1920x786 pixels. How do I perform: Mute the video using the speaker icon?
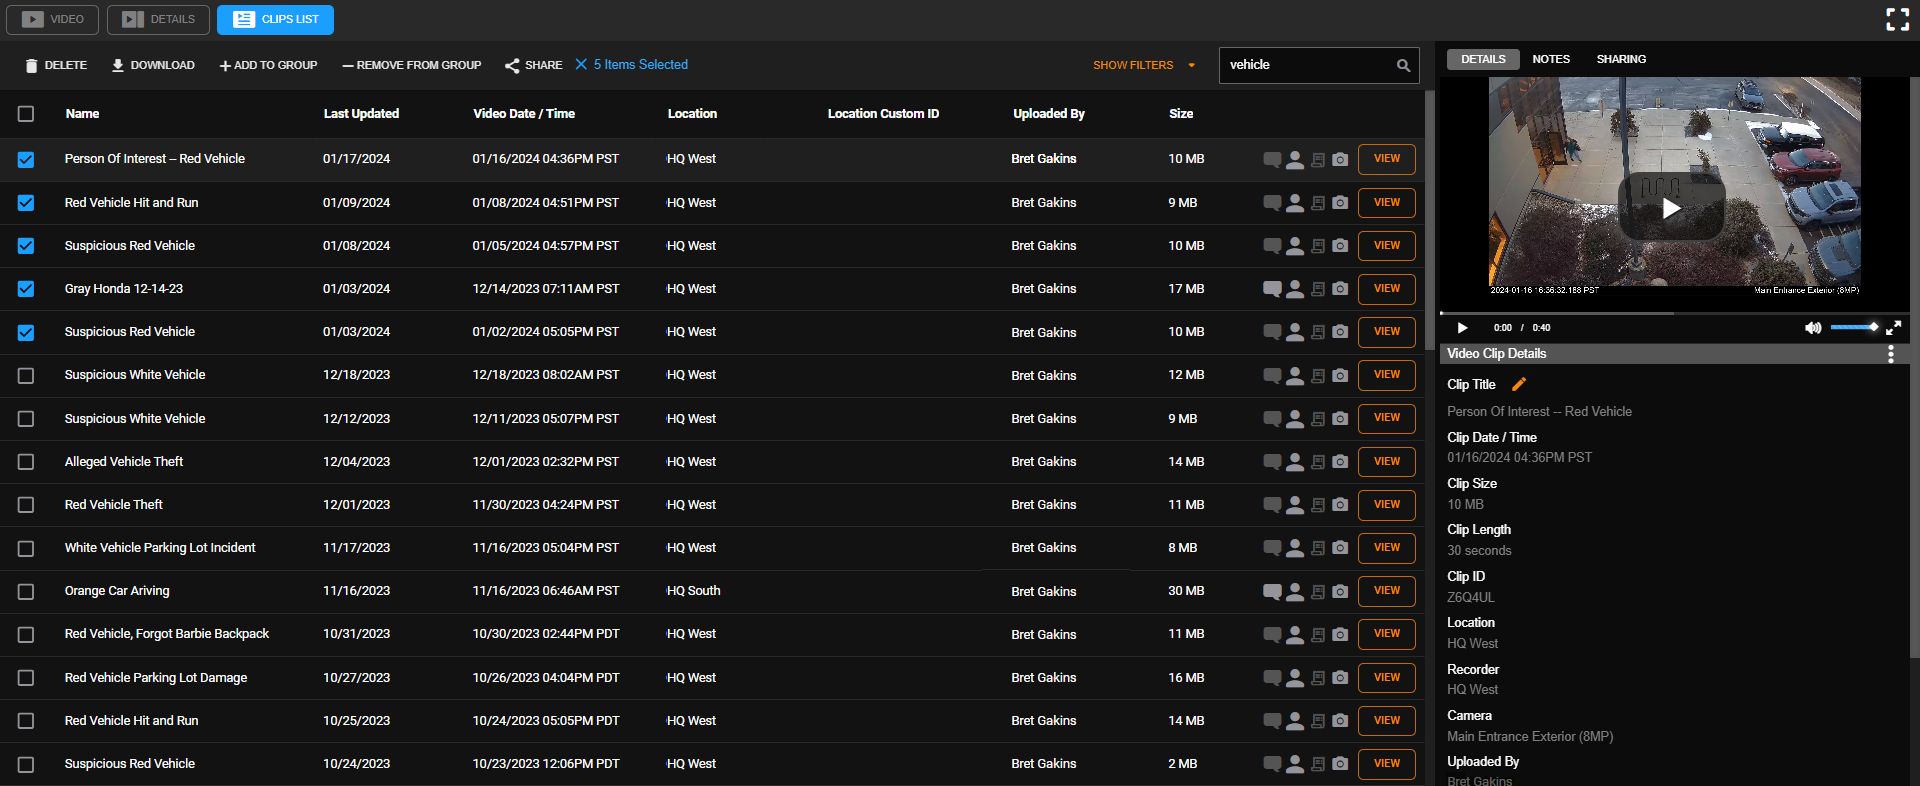click(x=1812, y=328)
